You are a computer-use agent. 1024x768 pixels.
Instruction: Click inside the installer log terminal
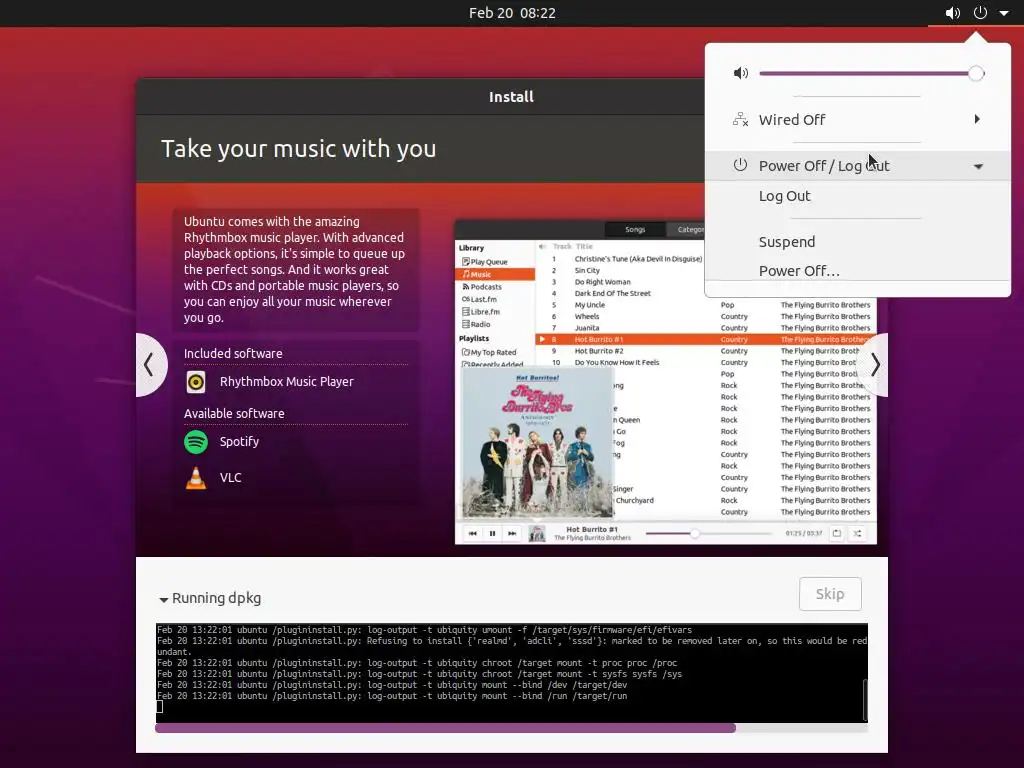click(509, 673)
